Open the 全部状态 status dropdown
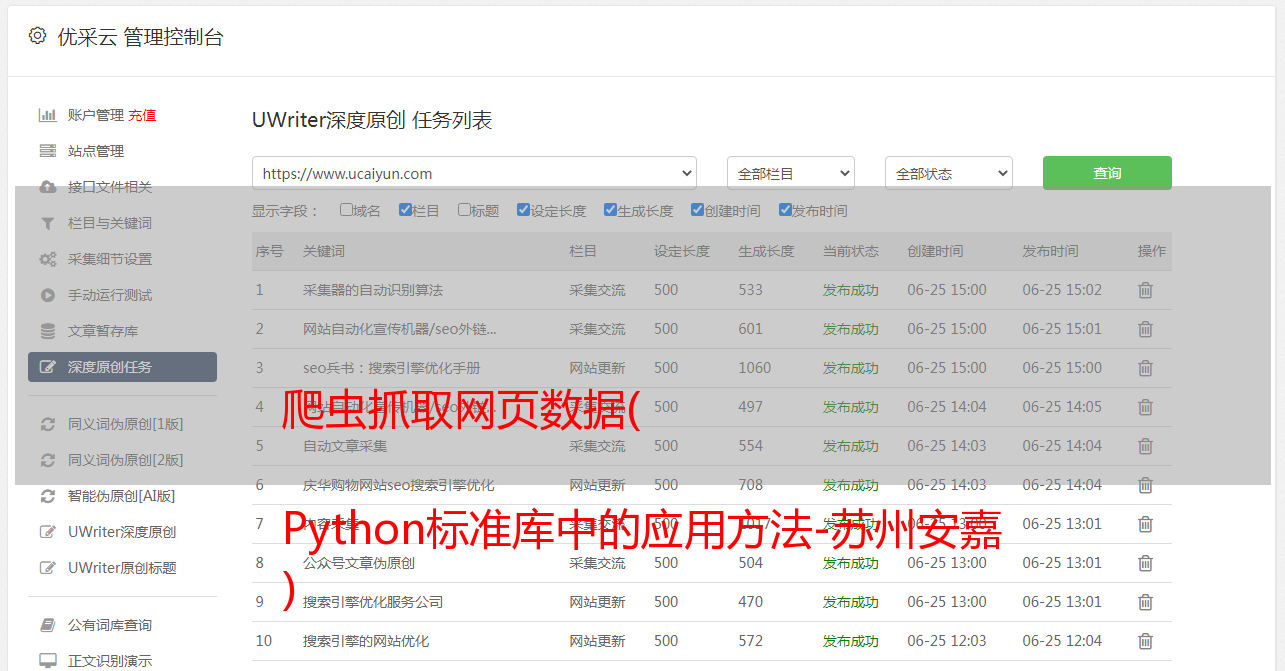 coord(948,173)
